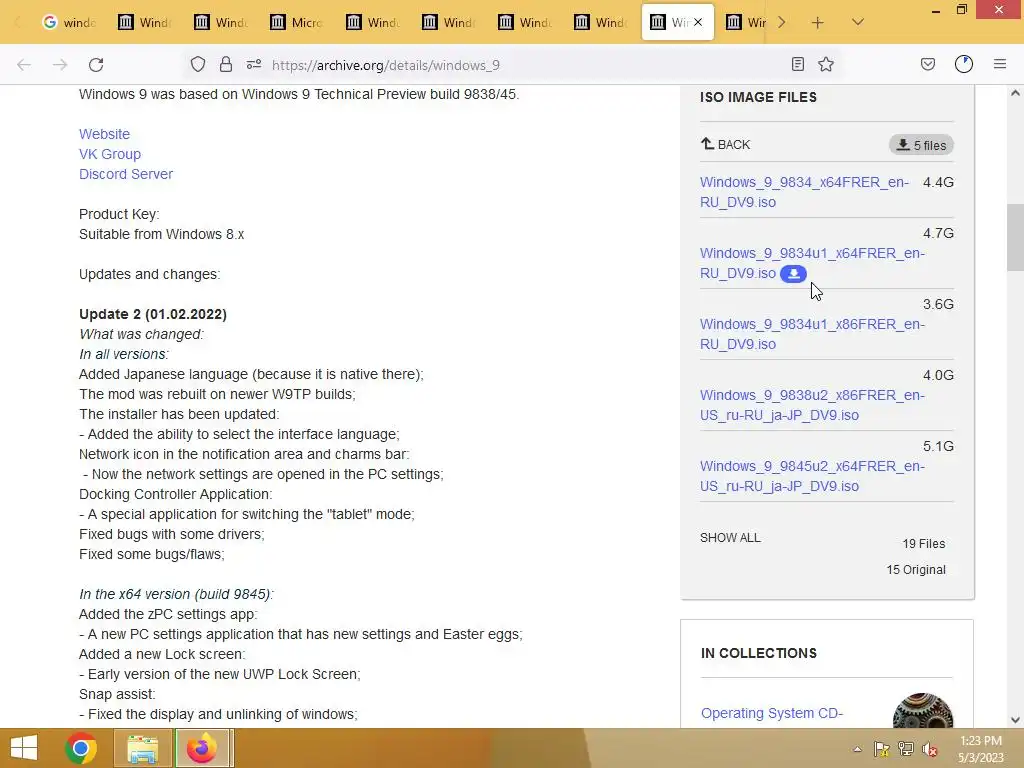
Task: Click the '15 Original' count text
Action: click(x=916, y=569)
